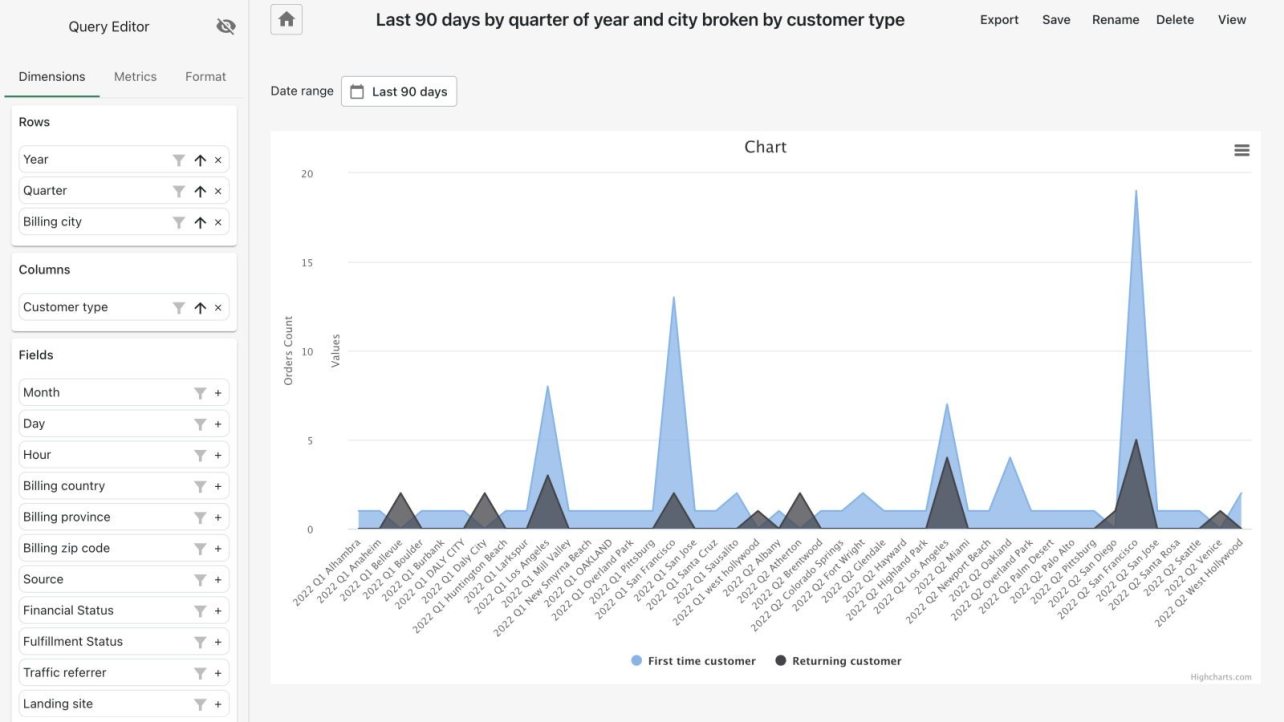The height and width of the screenshot is (722, 1284).
Task: Hide the Query Editor panel via eye icon
Action: pos(226,27)
